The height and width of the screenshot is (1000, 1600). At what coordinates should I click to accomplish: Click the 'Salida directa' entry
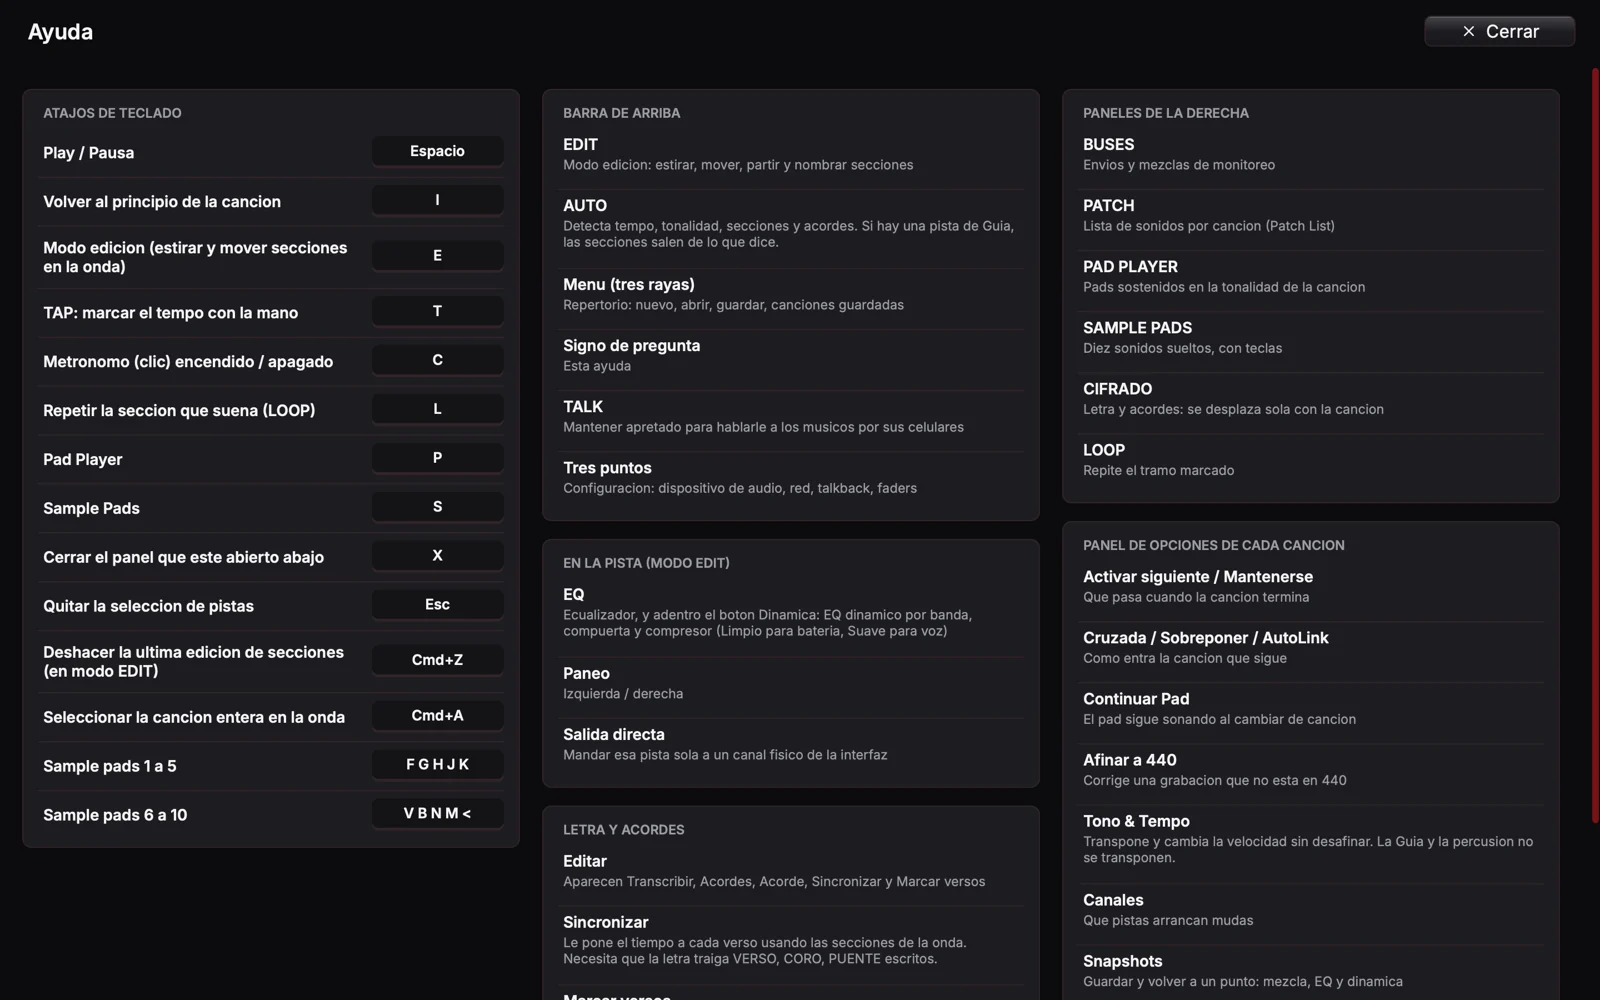[x=791, y=744]
